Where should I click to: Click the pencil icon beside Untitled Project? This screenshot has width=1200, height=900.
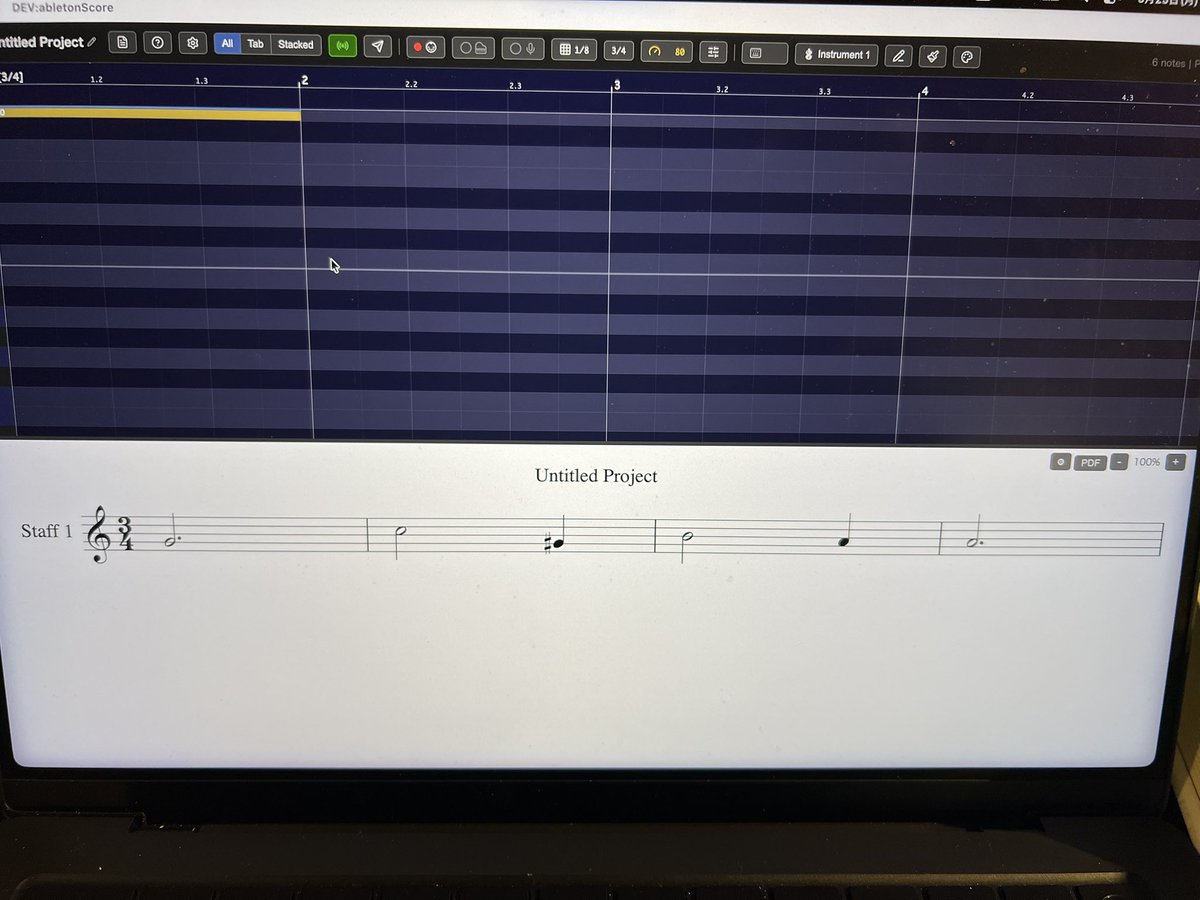point(92,42)
